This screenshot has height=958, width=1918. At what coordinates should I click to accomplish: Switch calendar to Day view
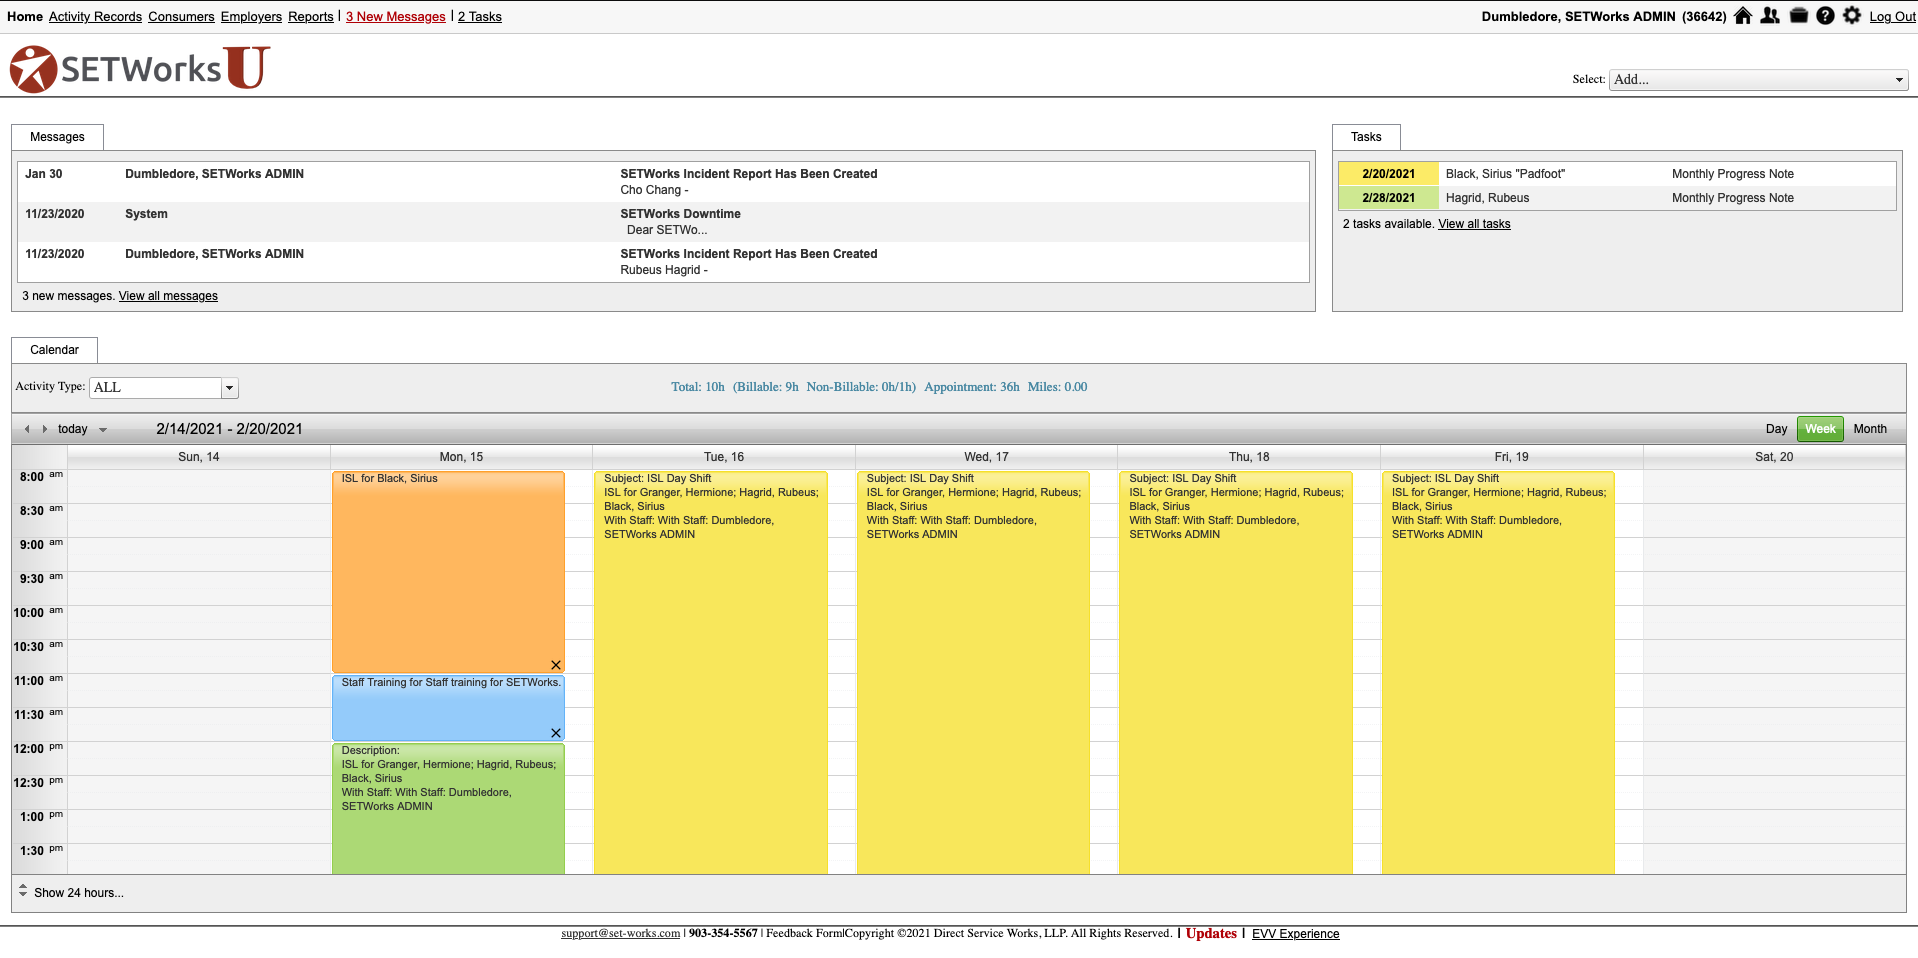pyautogui.click(x=1776, y=429)
